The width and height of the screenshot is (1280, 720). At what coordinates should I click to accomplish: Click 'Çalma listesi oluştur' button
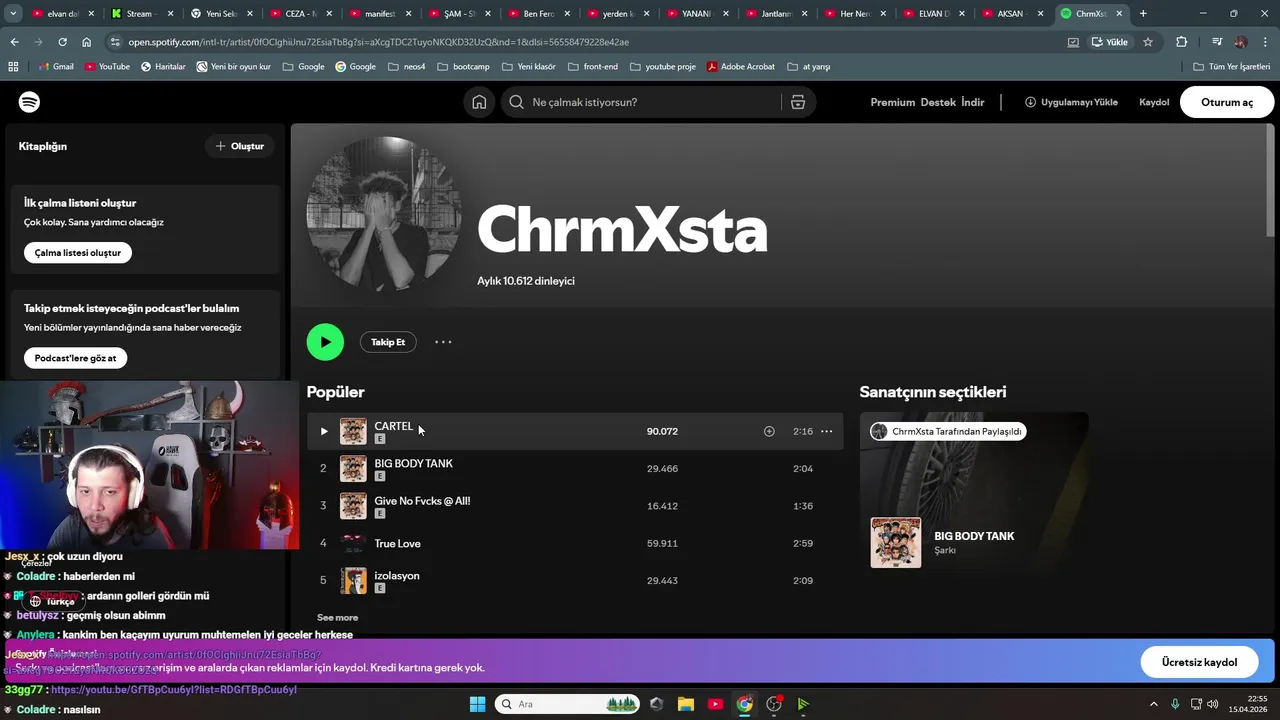click(x=78, y=253)
